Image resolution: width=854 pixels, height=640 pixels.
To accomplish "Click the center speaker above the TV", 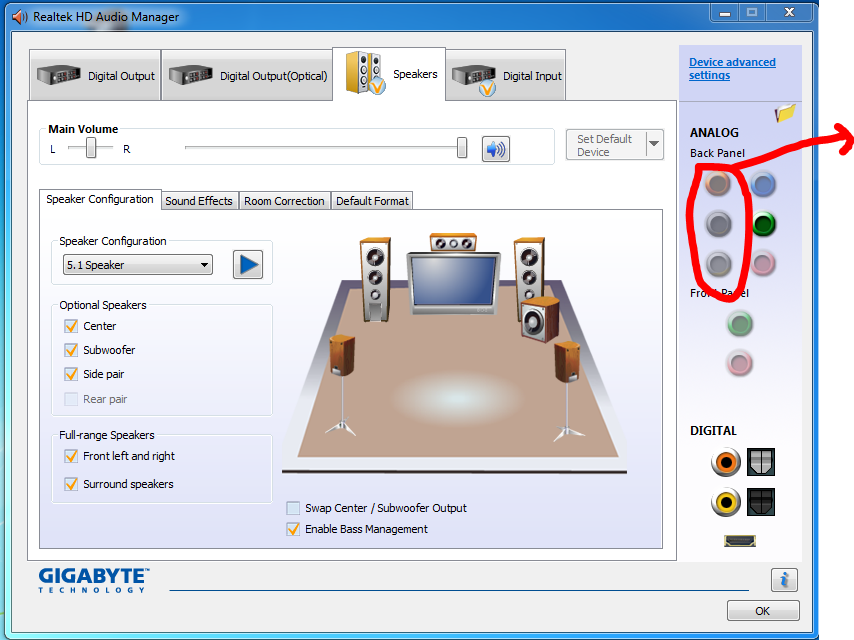I will click(453, 242).
